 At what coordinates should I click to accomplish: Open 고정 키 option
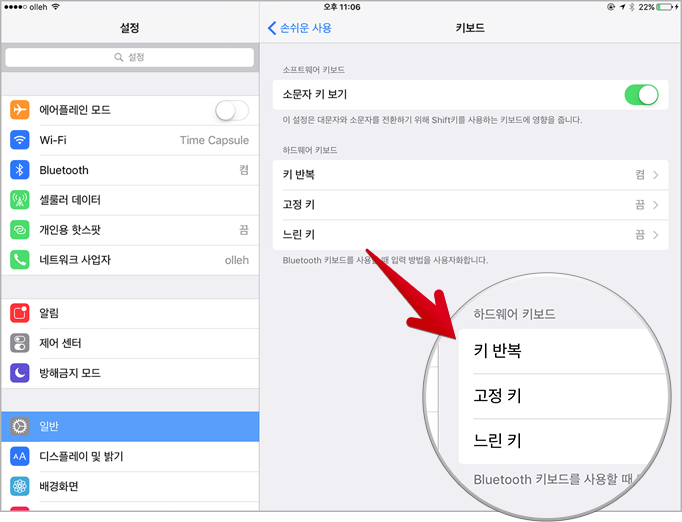pos(470,205)
